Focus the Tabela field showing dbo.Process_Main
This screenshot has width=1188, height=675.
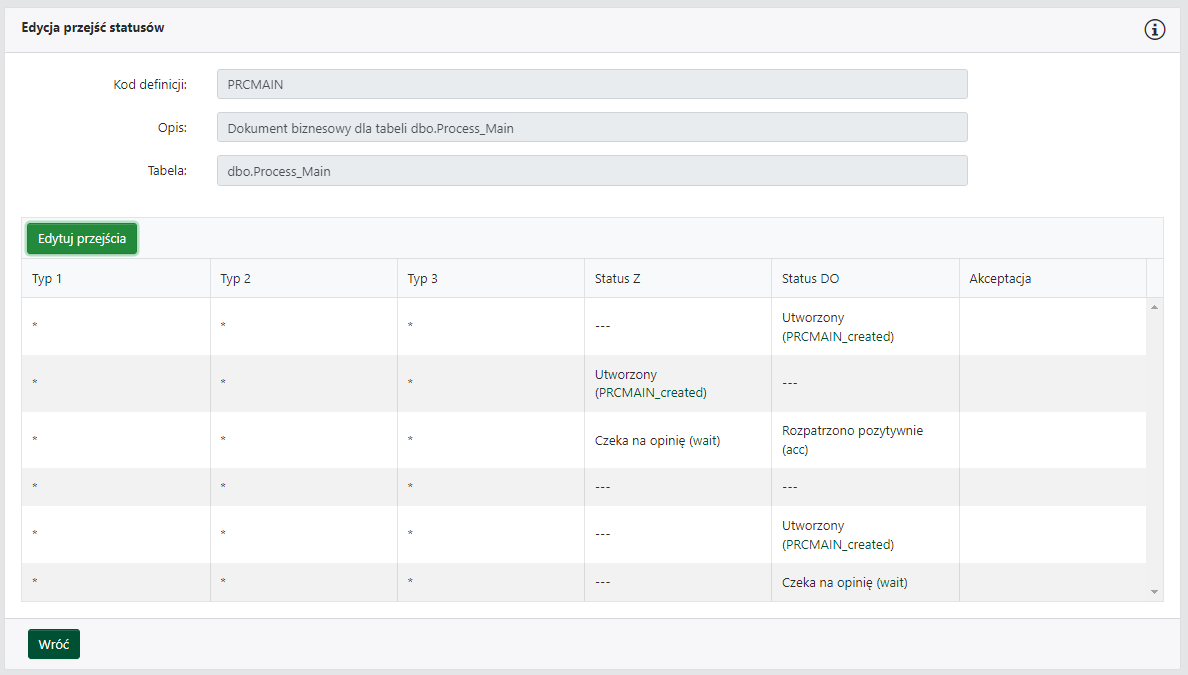point(592,171)
